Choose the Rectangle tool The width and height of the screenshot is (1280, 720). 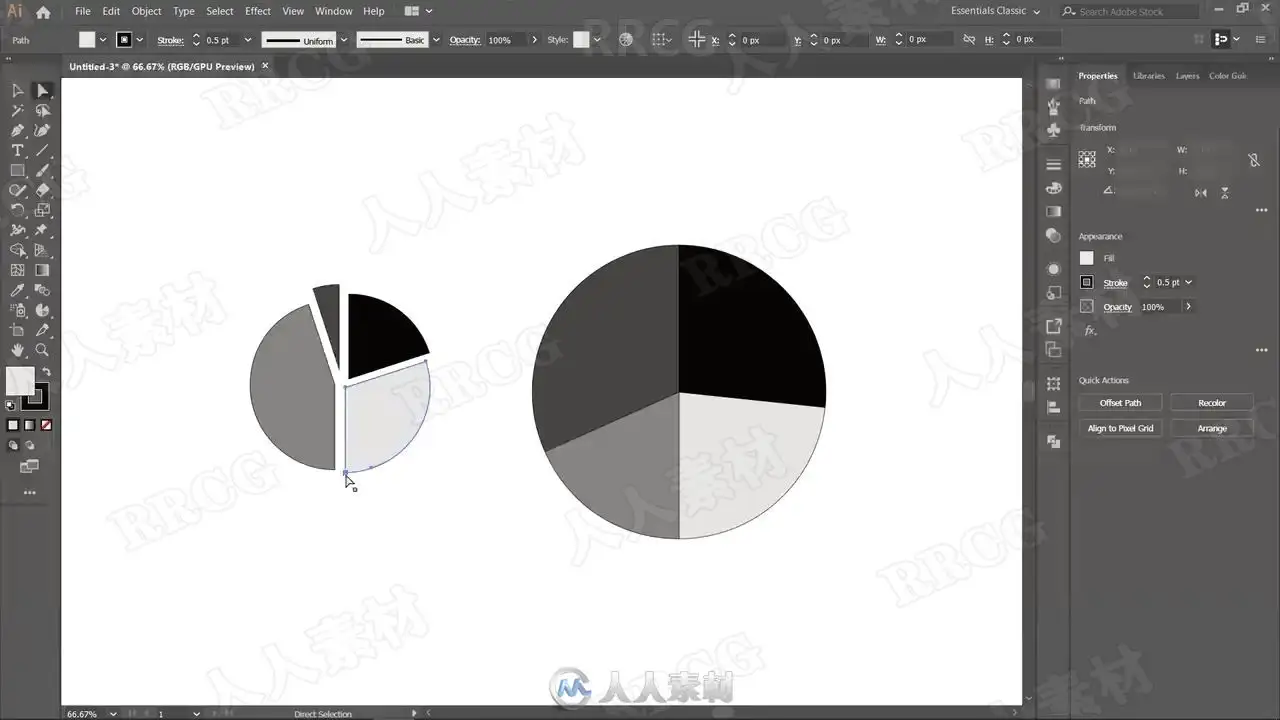pos(17,171)
